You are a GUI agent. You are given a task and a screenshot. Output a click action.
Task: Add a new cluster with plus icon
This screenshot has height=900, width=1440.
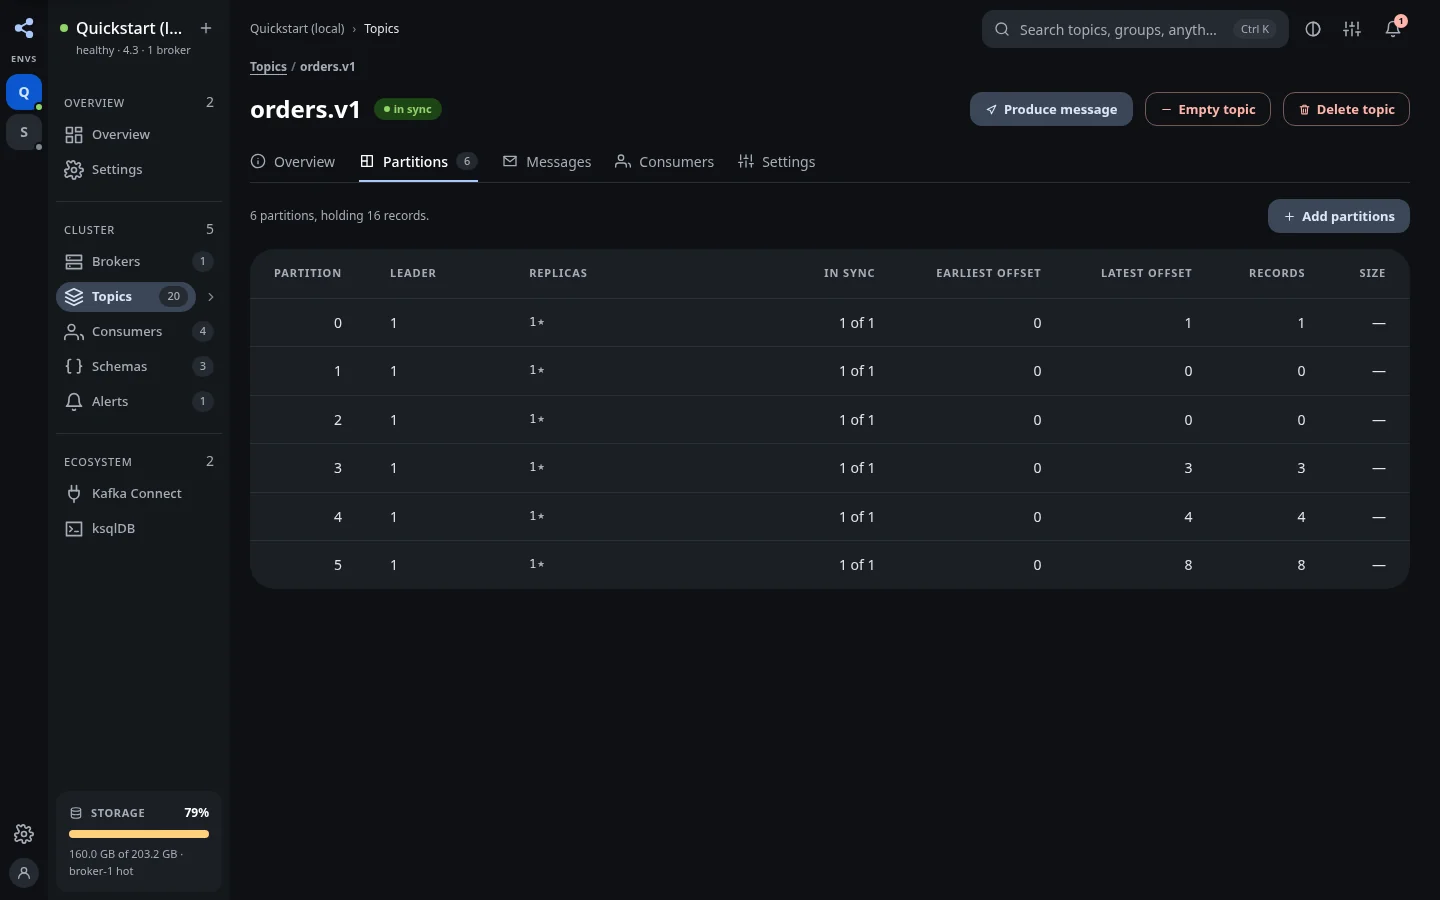click(206, 28)
